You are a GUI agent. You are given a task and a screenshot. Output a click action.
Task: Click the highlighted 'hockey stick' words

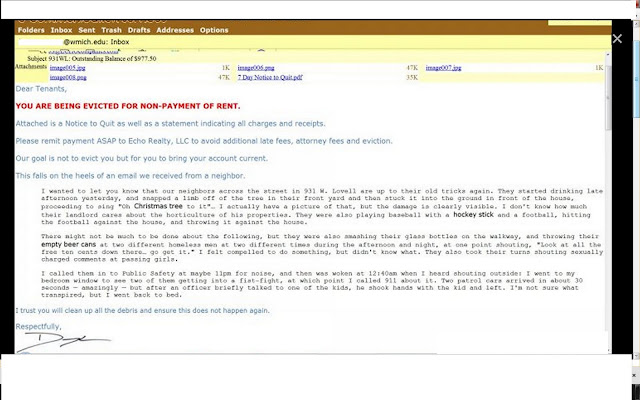473,214
